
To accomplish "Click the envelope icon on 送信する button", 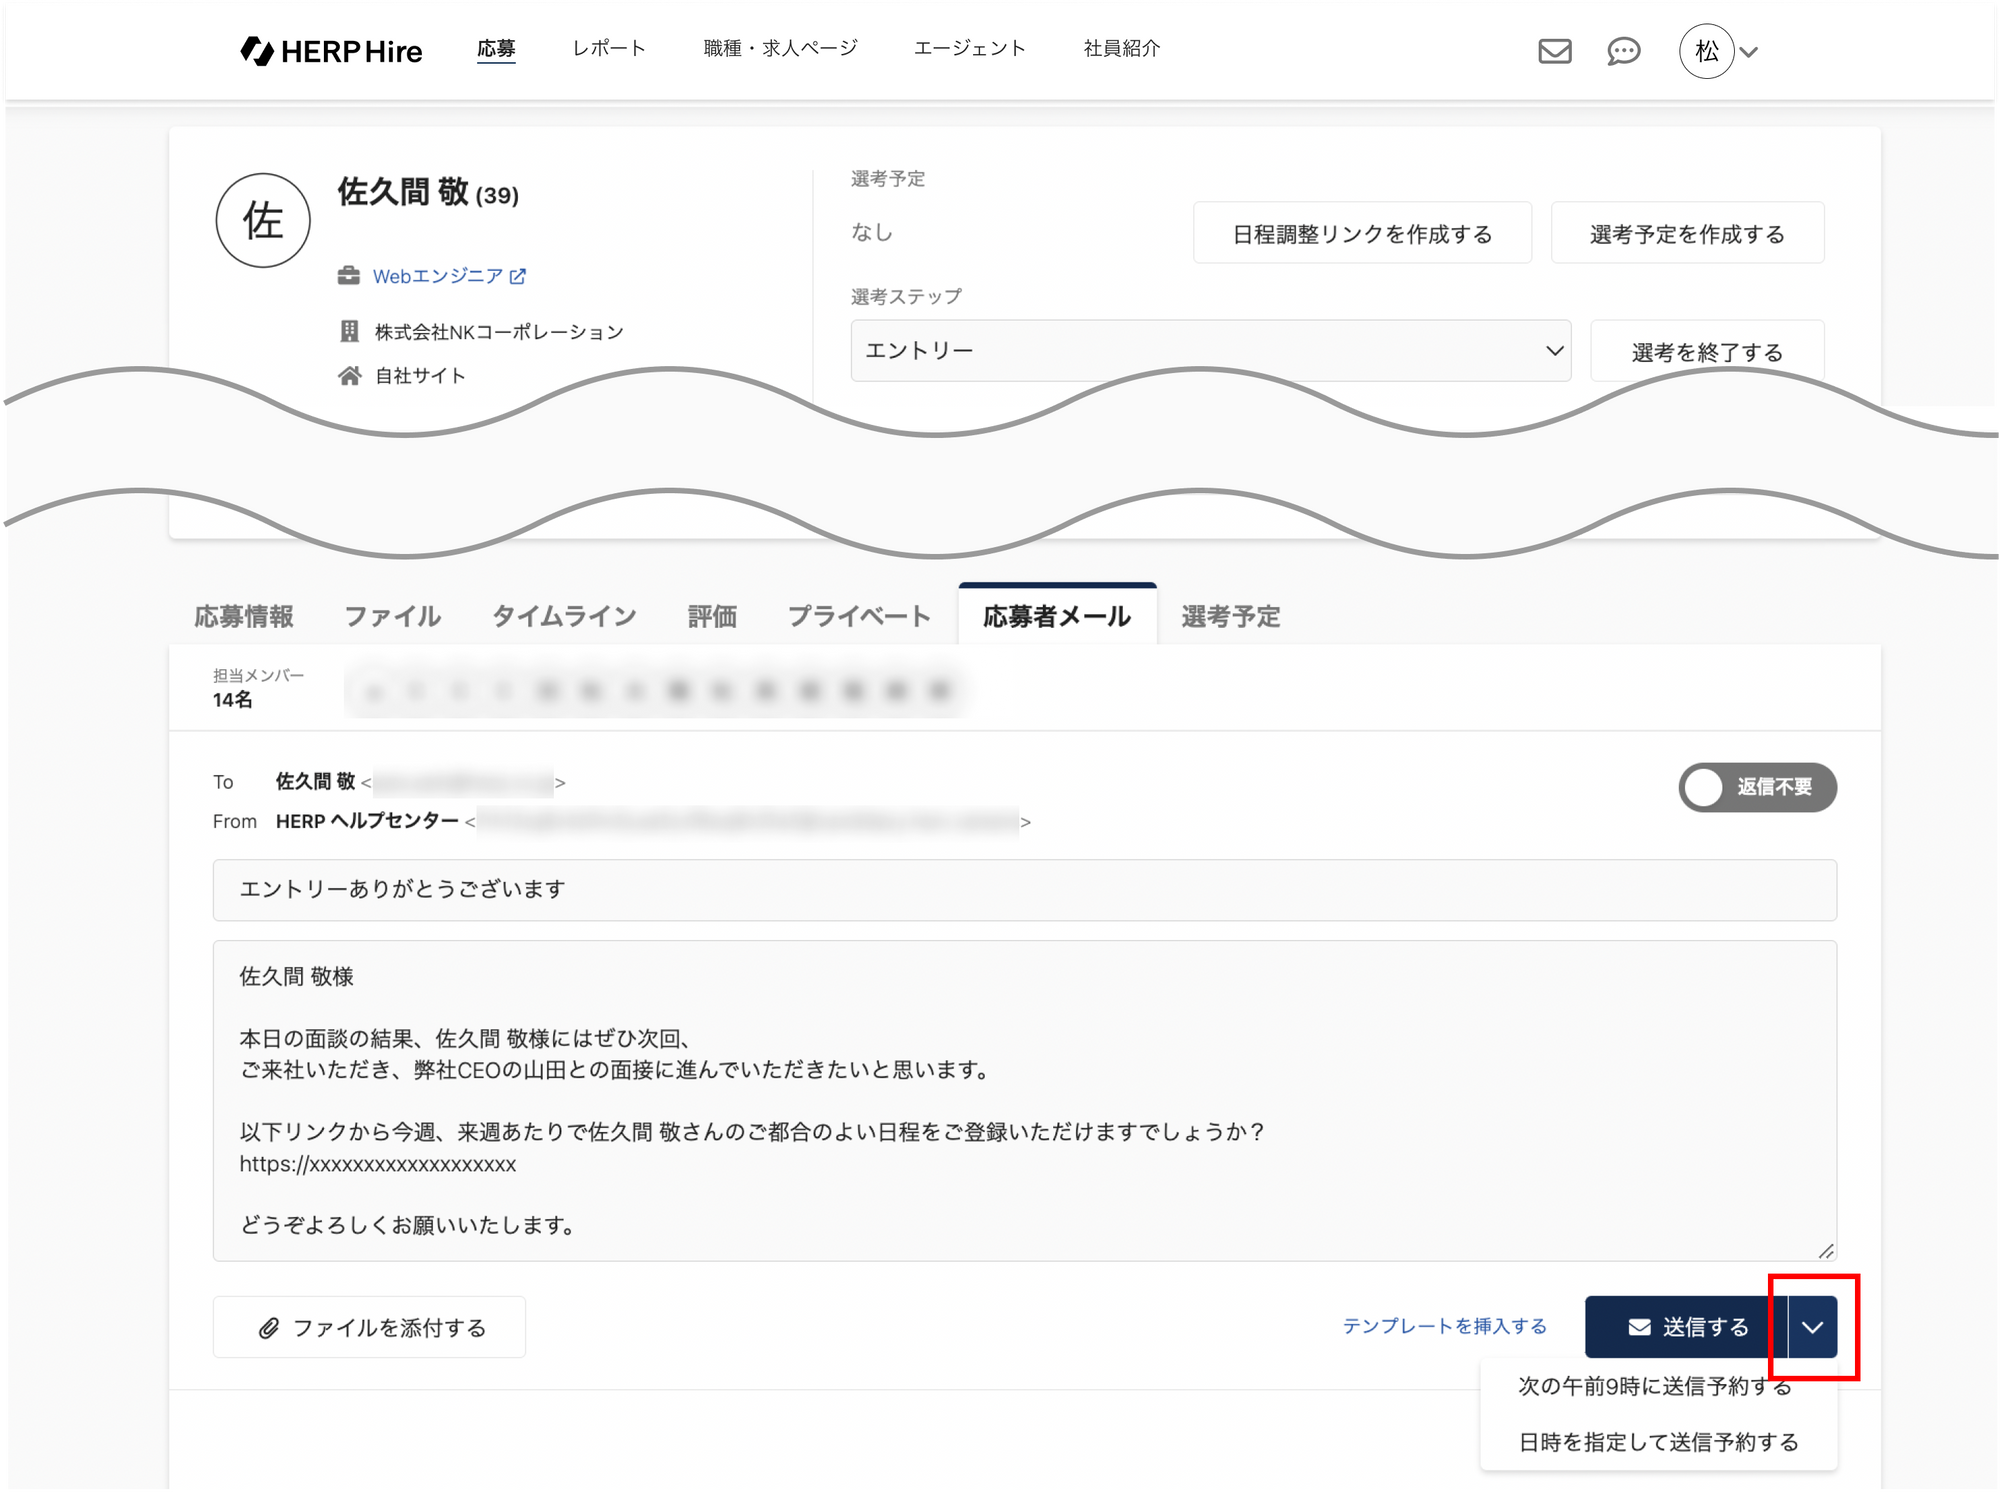I will click(1639, 1327).
